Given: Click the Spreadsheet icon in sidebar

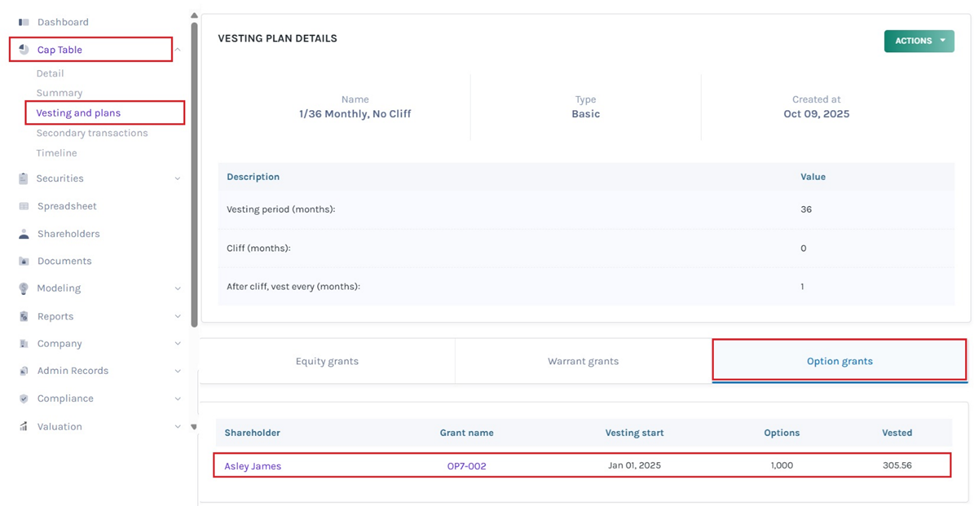Looking at the screenshot, I should point(24,206).
